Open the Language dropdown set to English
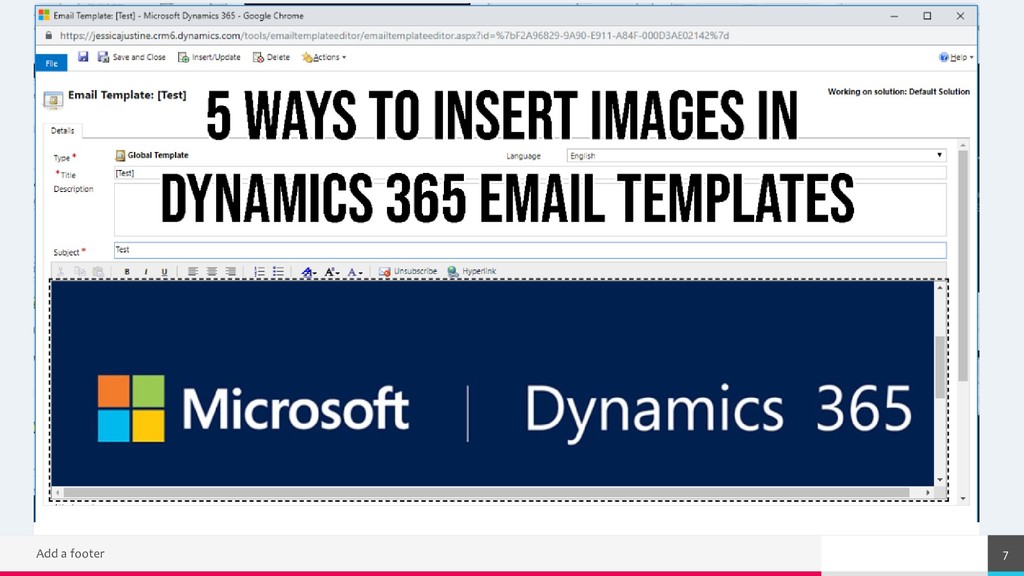Viewport: 1024px width, 576px height. pos(756,155)
